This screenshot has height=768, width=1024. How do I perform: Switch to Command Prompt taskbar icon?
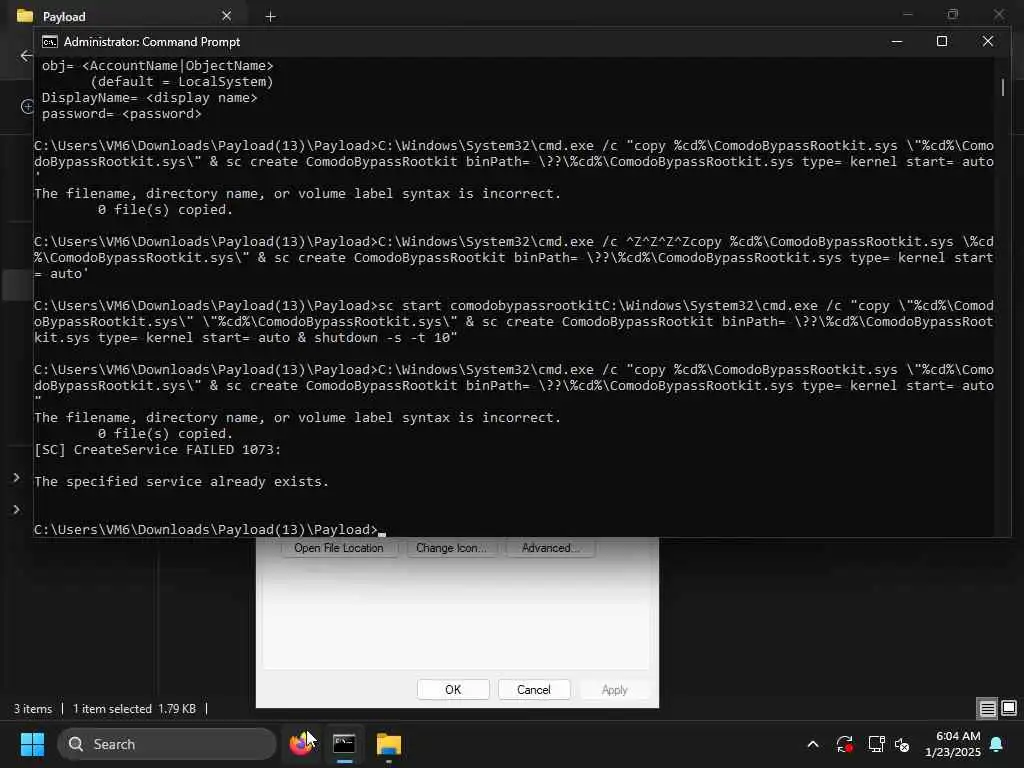344,744
